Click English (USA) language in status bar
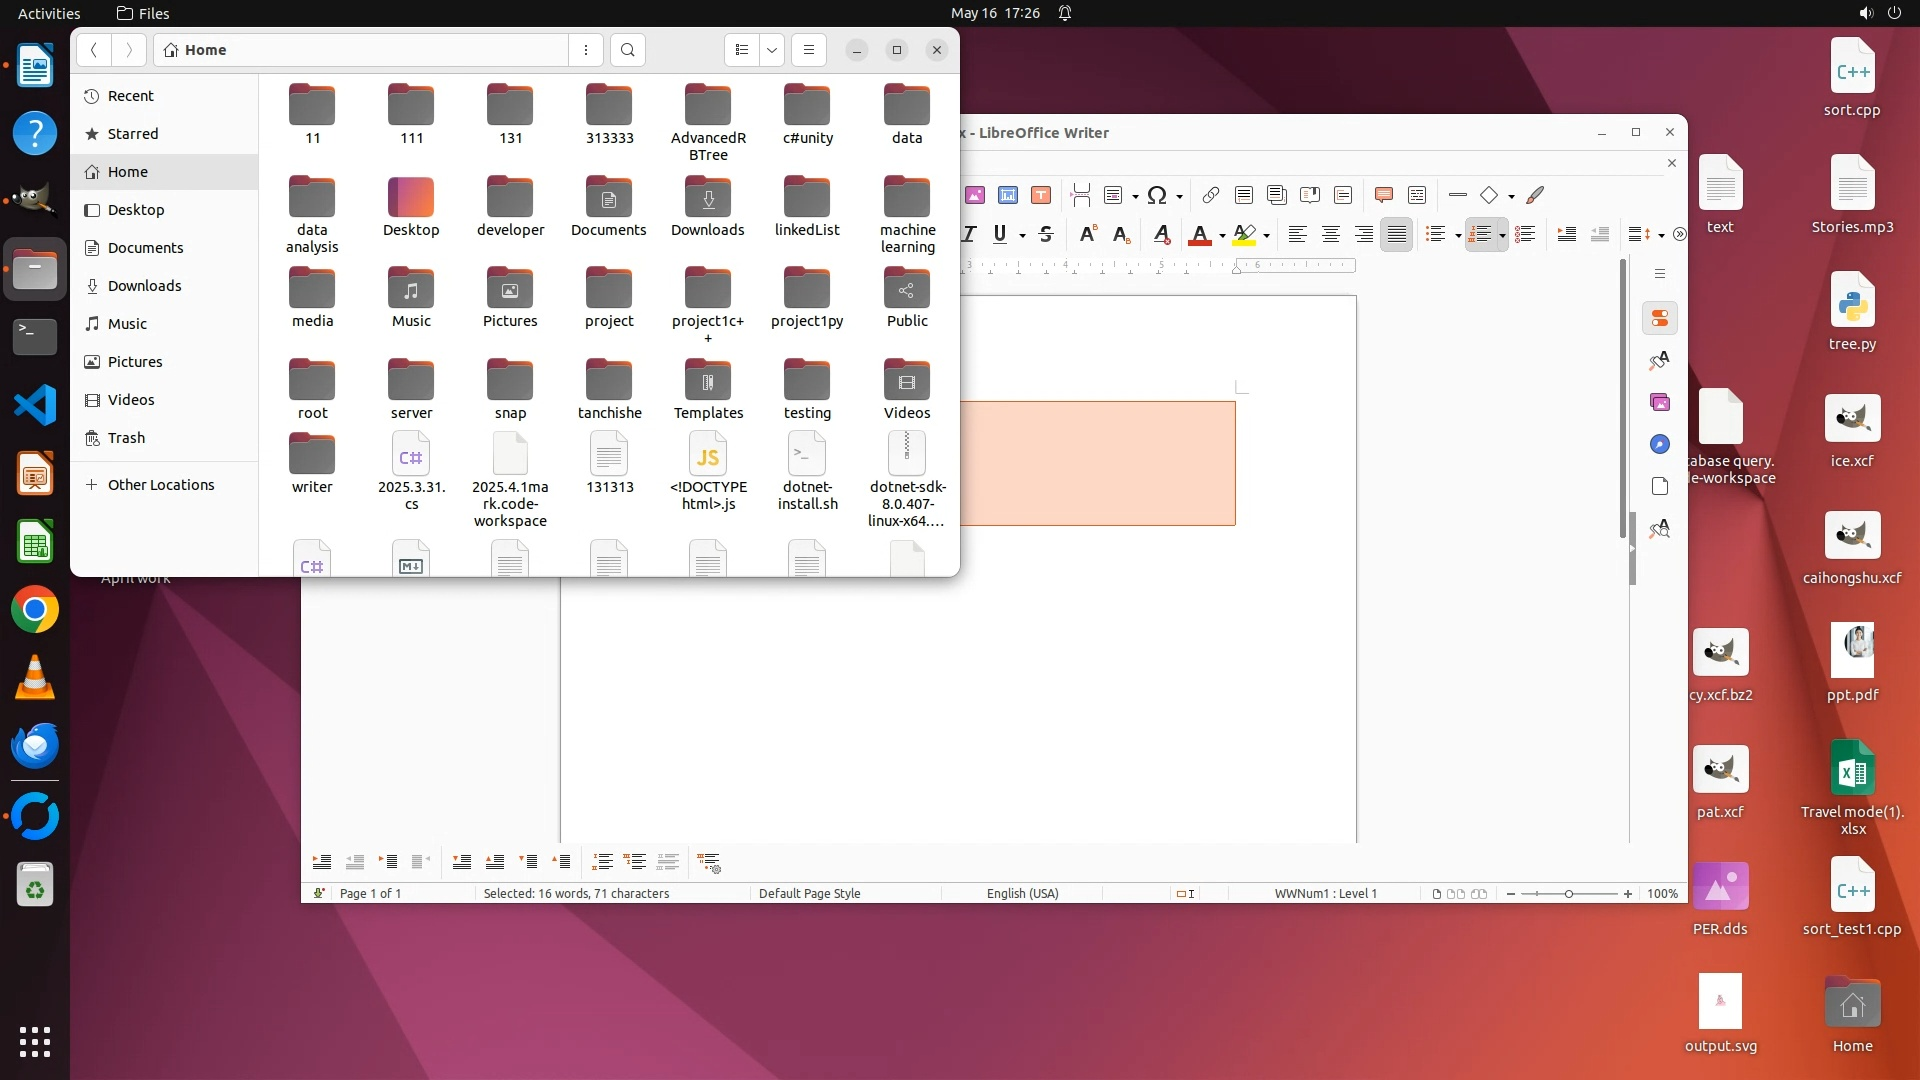 tap(1022, 893)
